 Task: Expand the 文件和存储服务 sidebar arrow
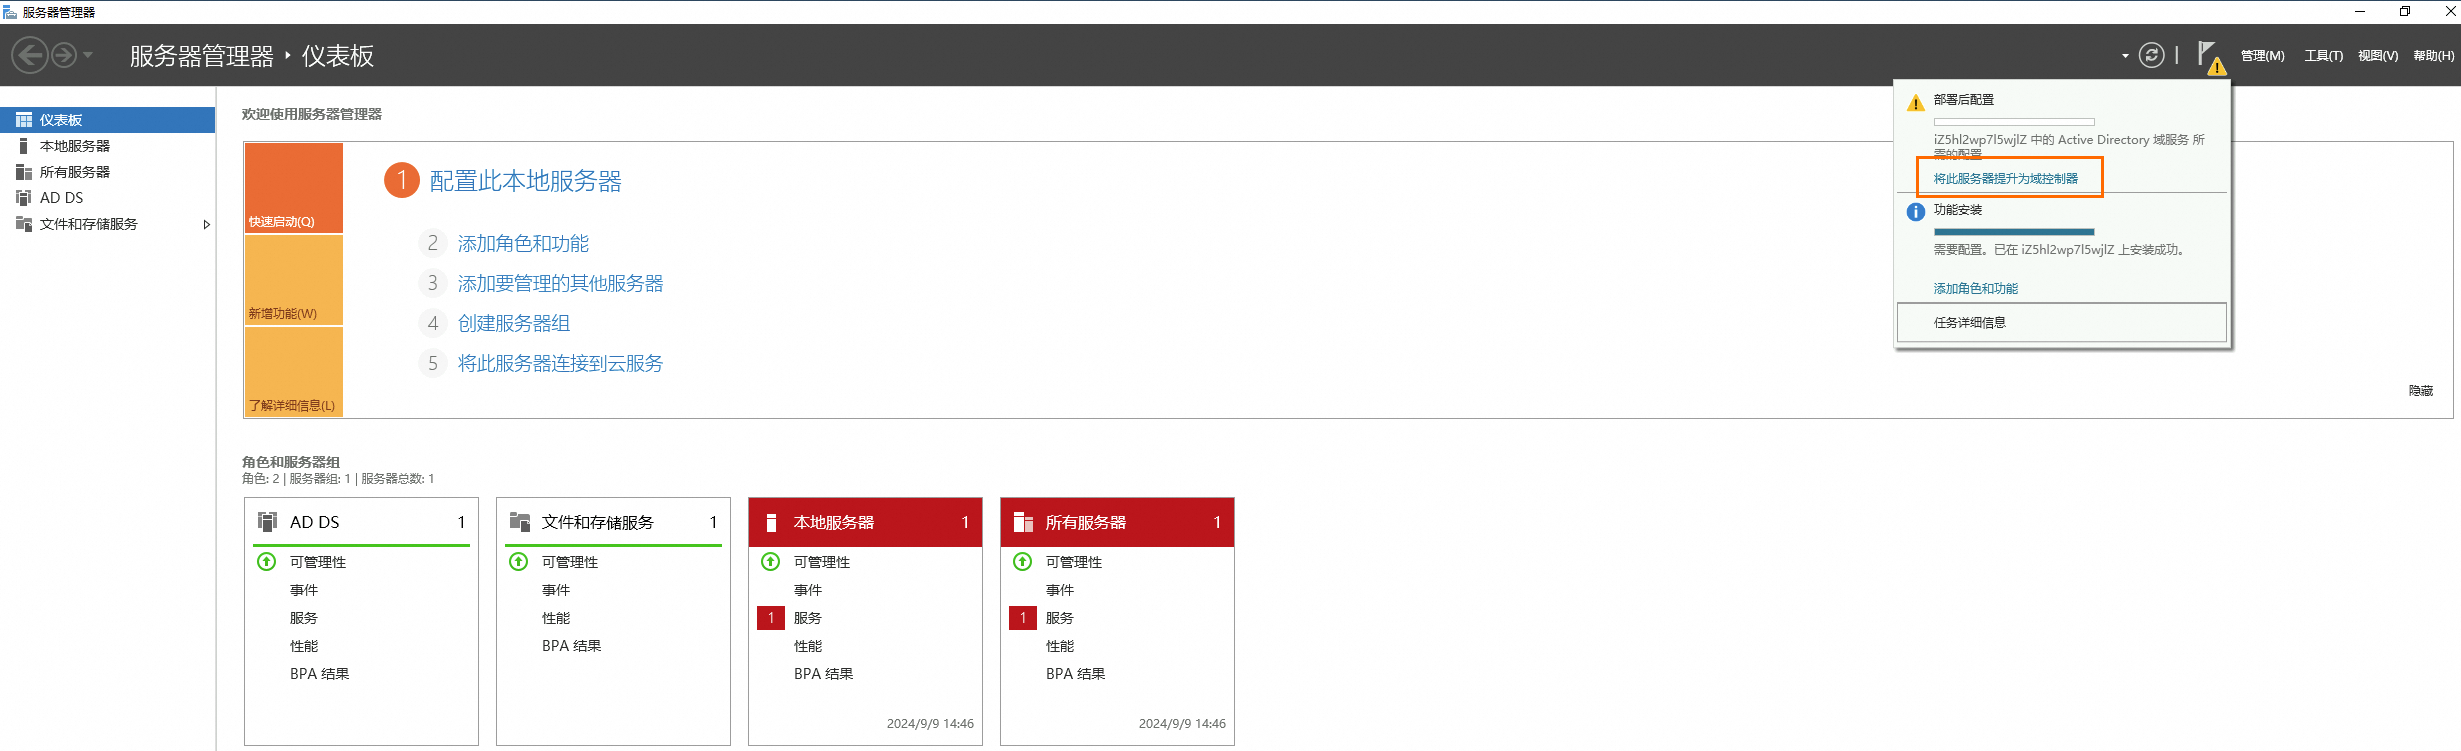206,224
